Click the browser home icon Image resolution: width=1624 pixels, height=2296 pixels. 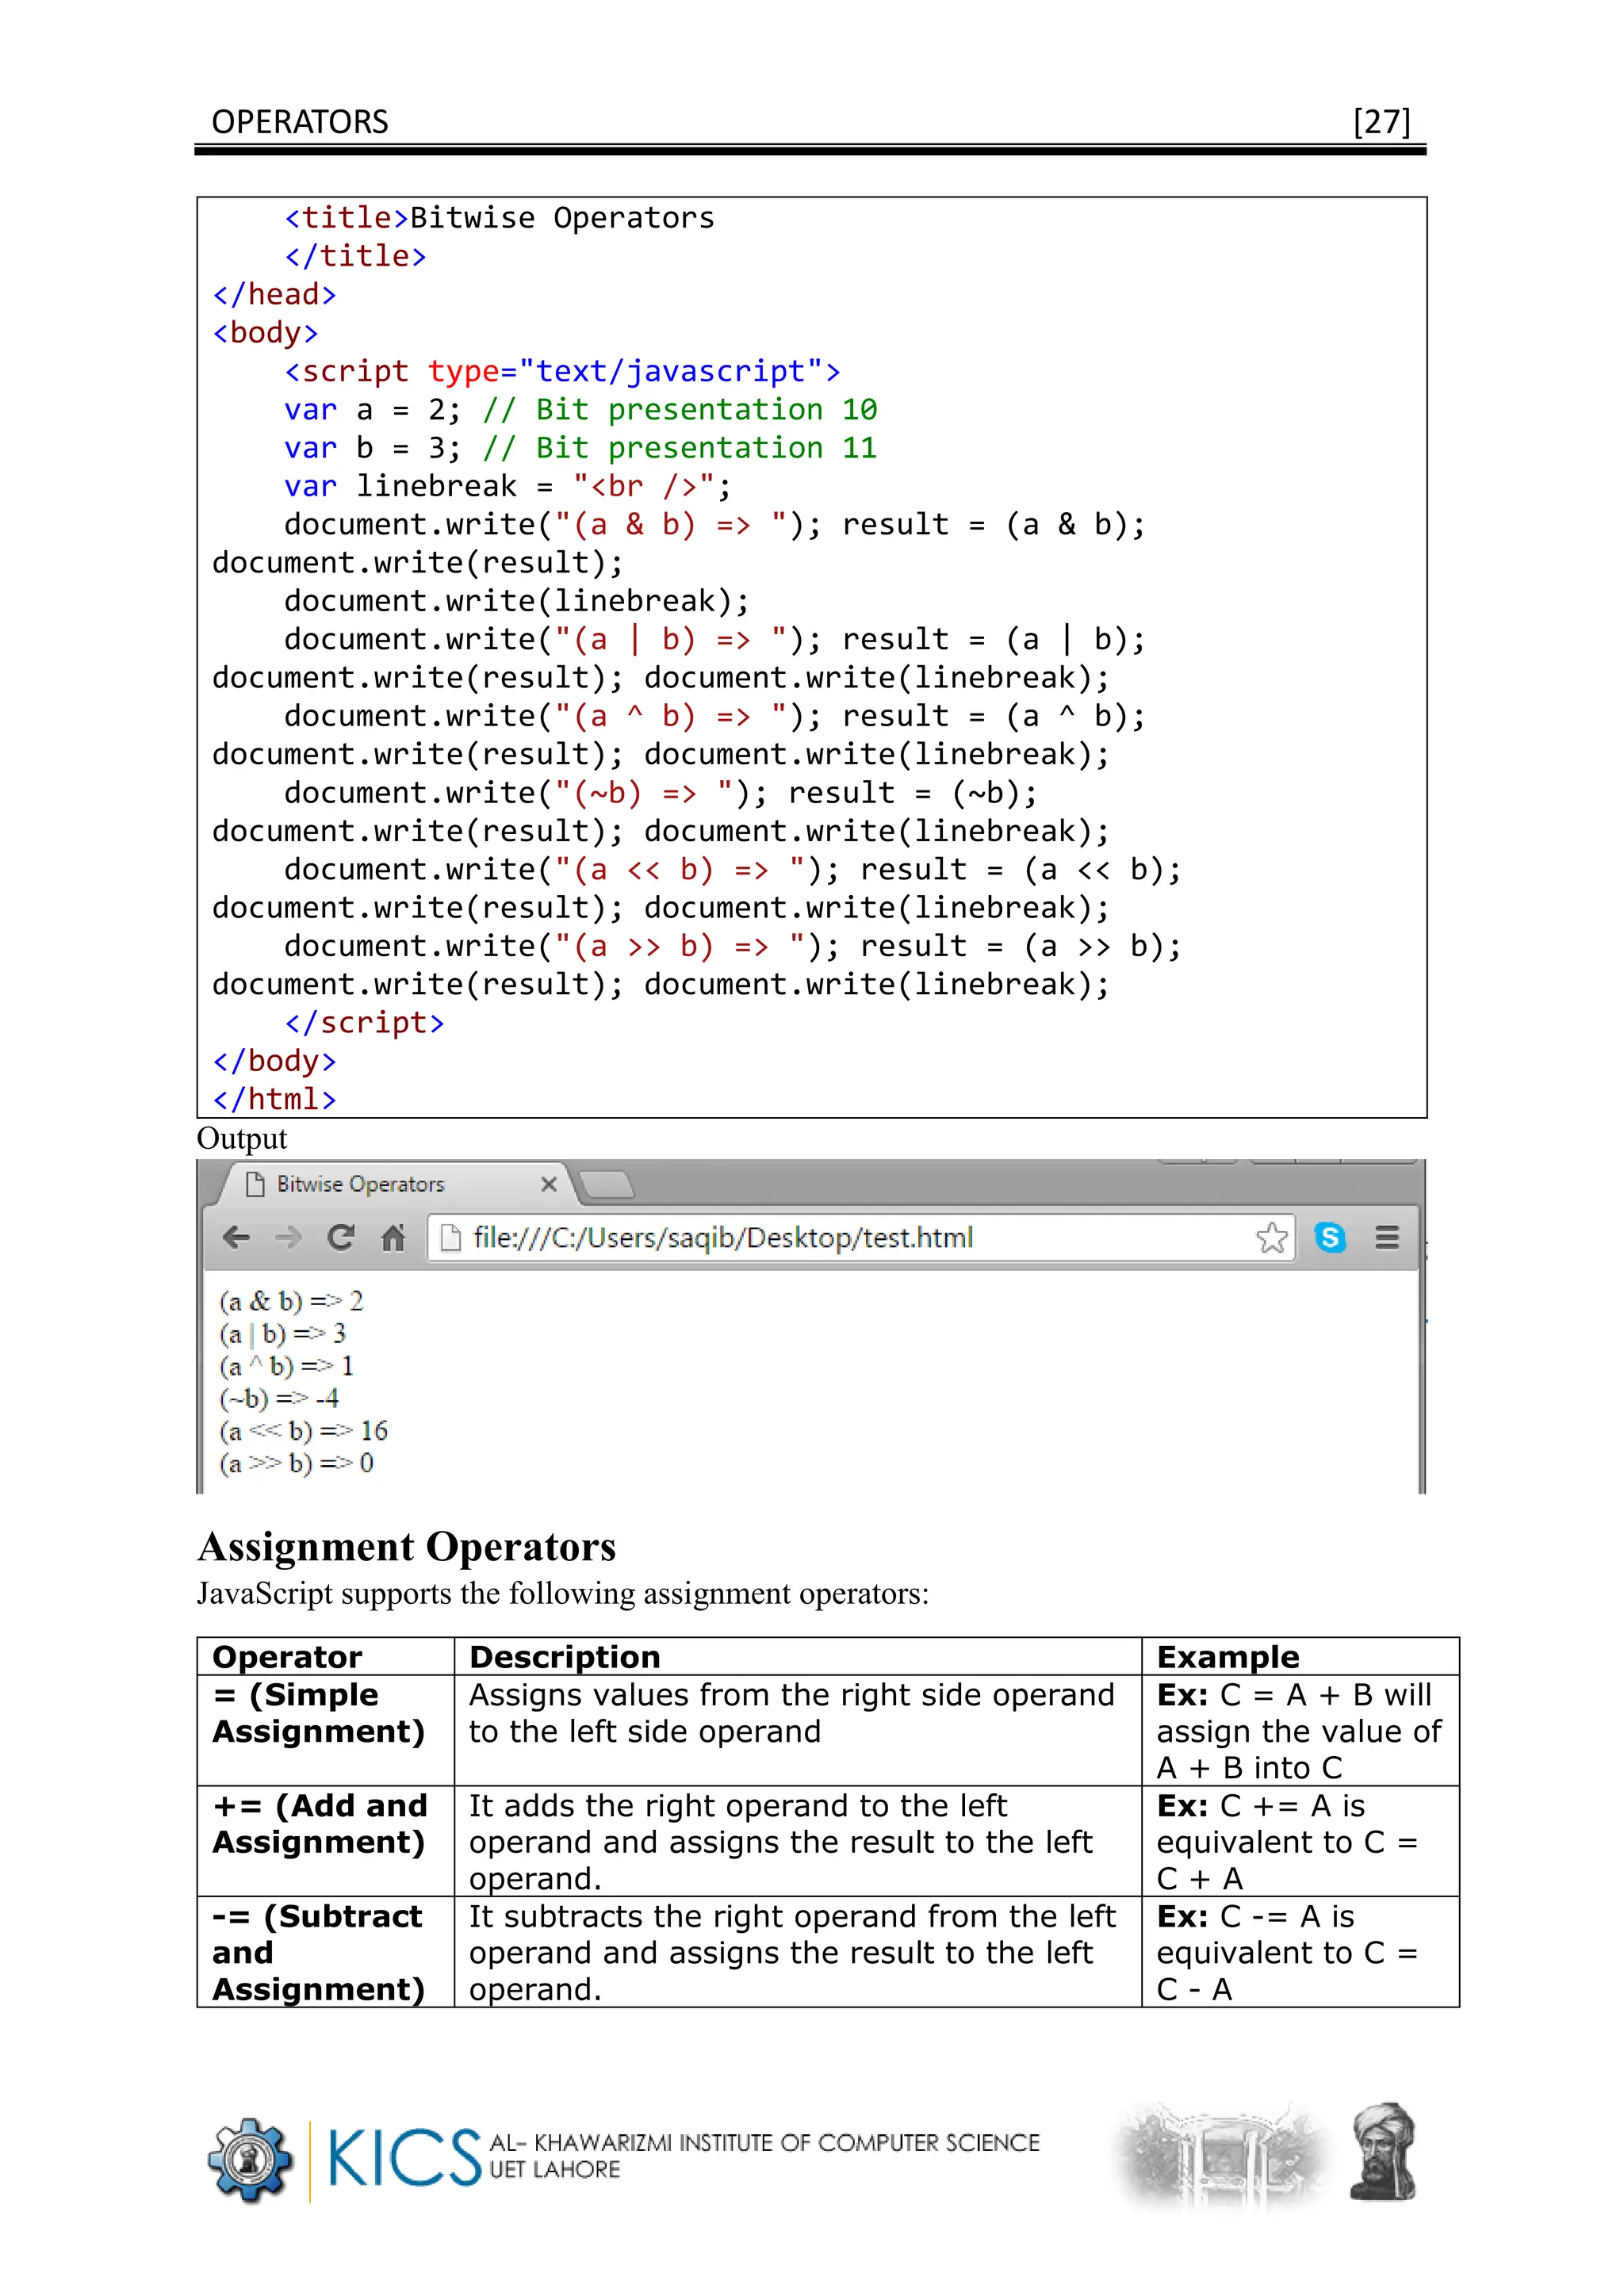pos(393,1238)
